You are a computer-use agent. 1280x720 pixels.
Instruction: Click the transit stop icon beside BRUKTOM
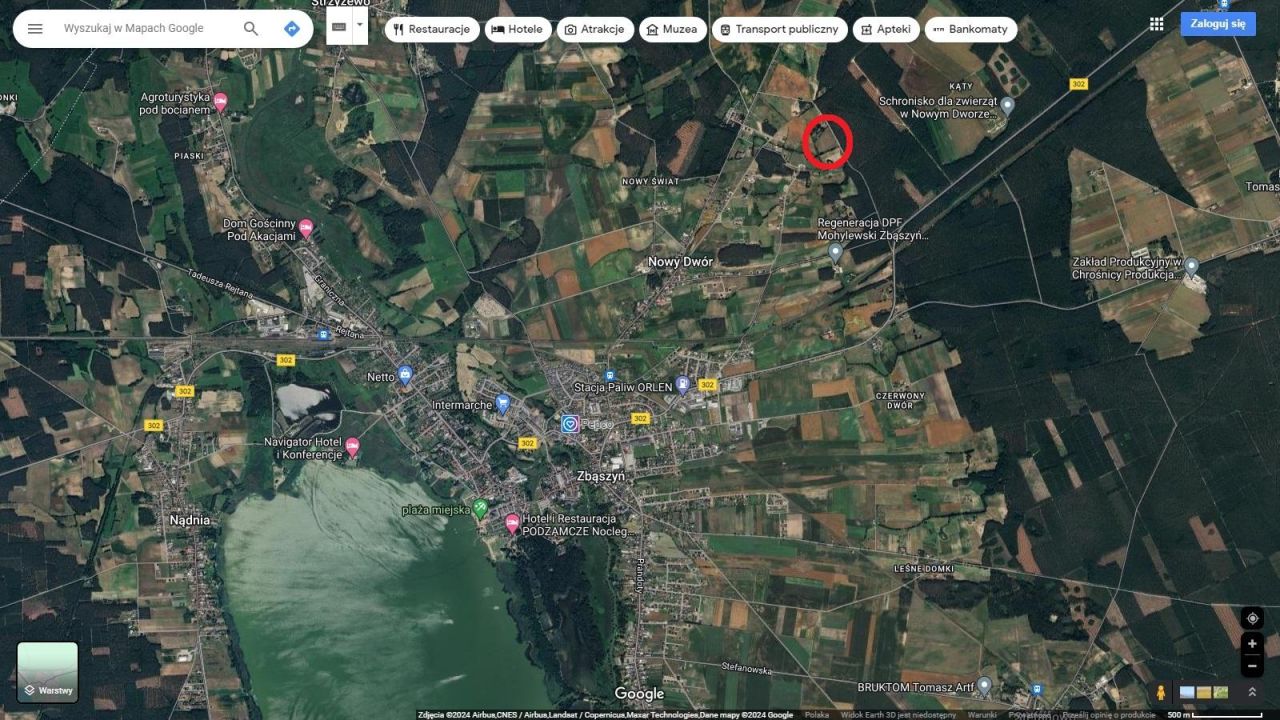point(1037,689)
